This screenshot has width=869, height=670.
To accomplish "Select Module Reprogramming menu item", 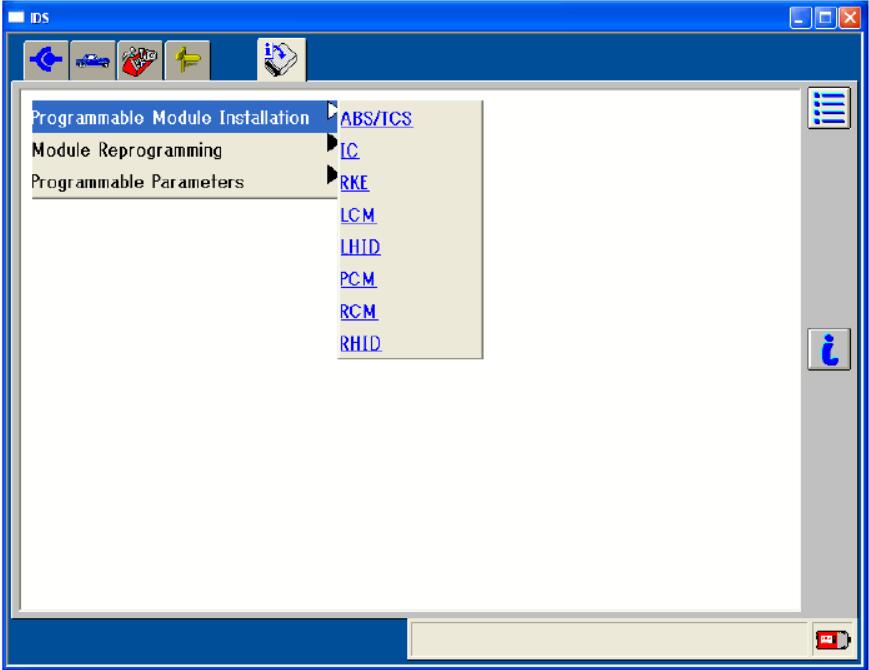I will (185, 150).
